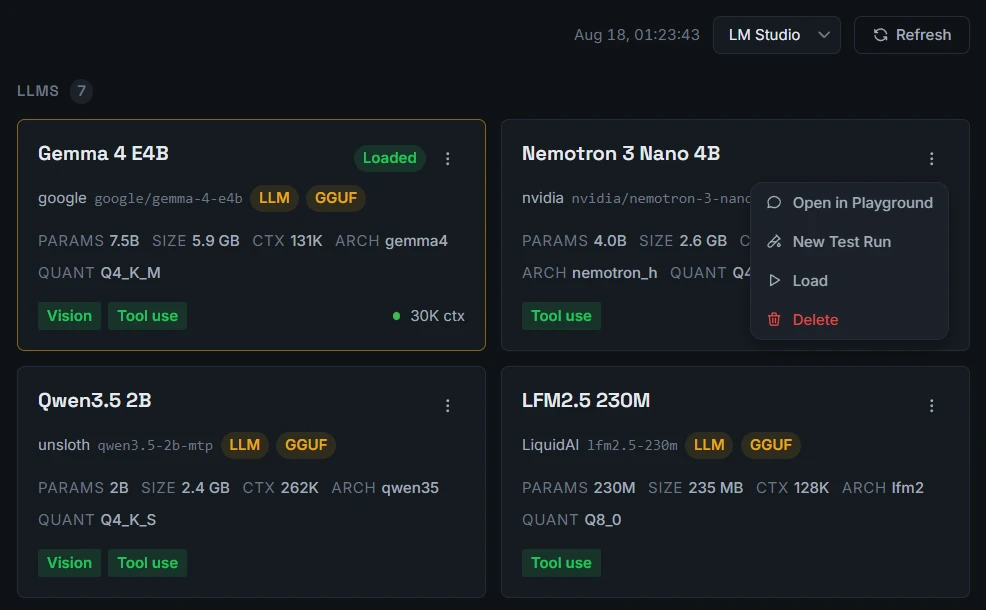This screenshot has height=610, width=986.
Task: Click the chat bubble icon for Playground
Action: coord(774,202)
